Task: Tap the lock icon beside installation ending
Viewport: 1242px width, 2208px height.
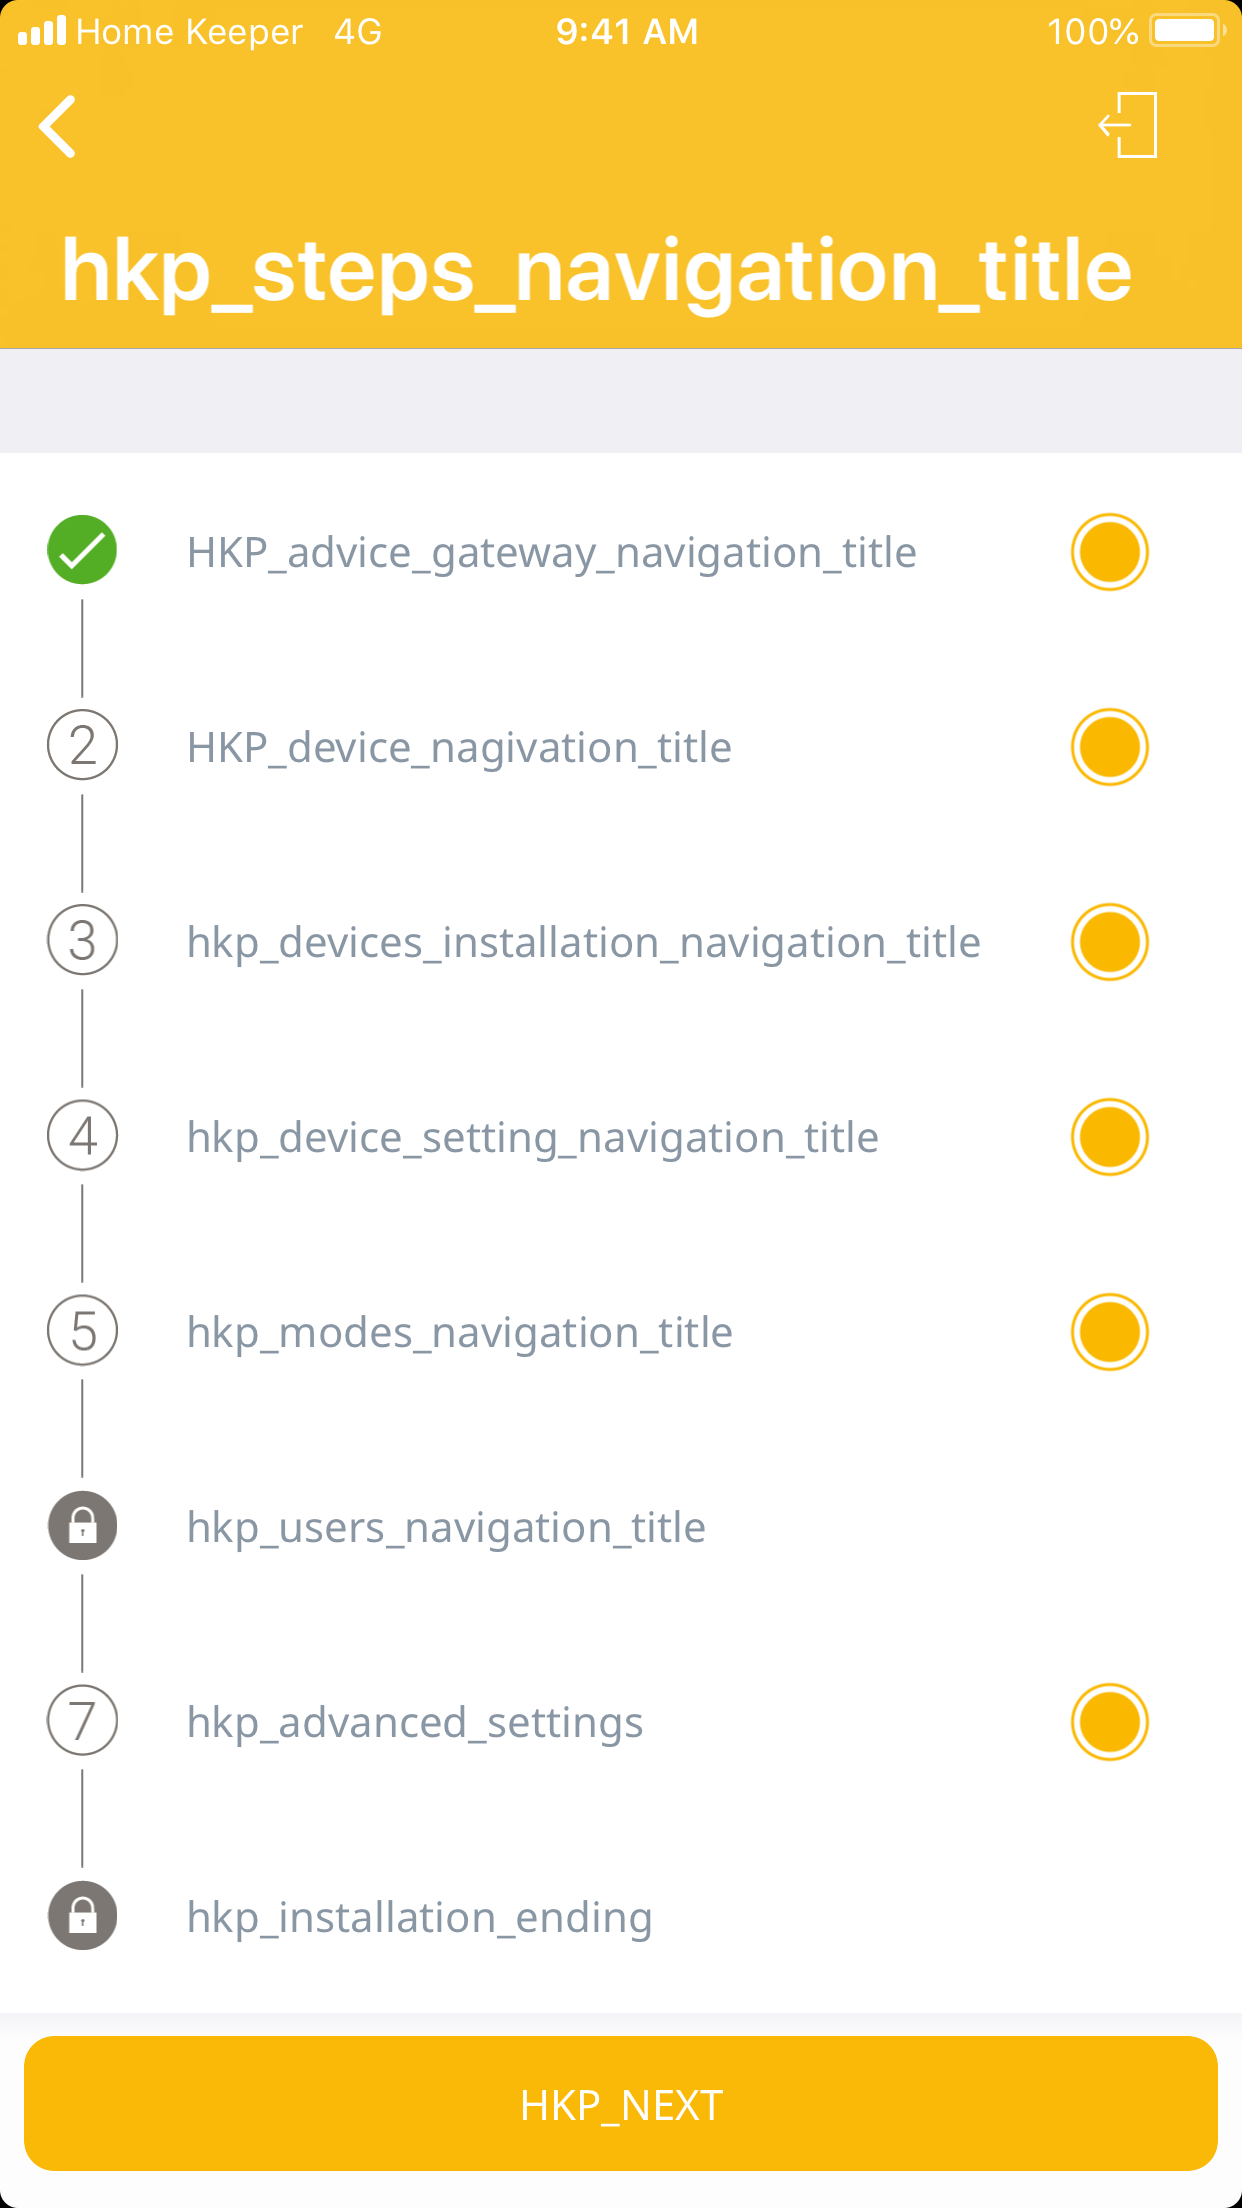Action: click(x=82, y=1916)
